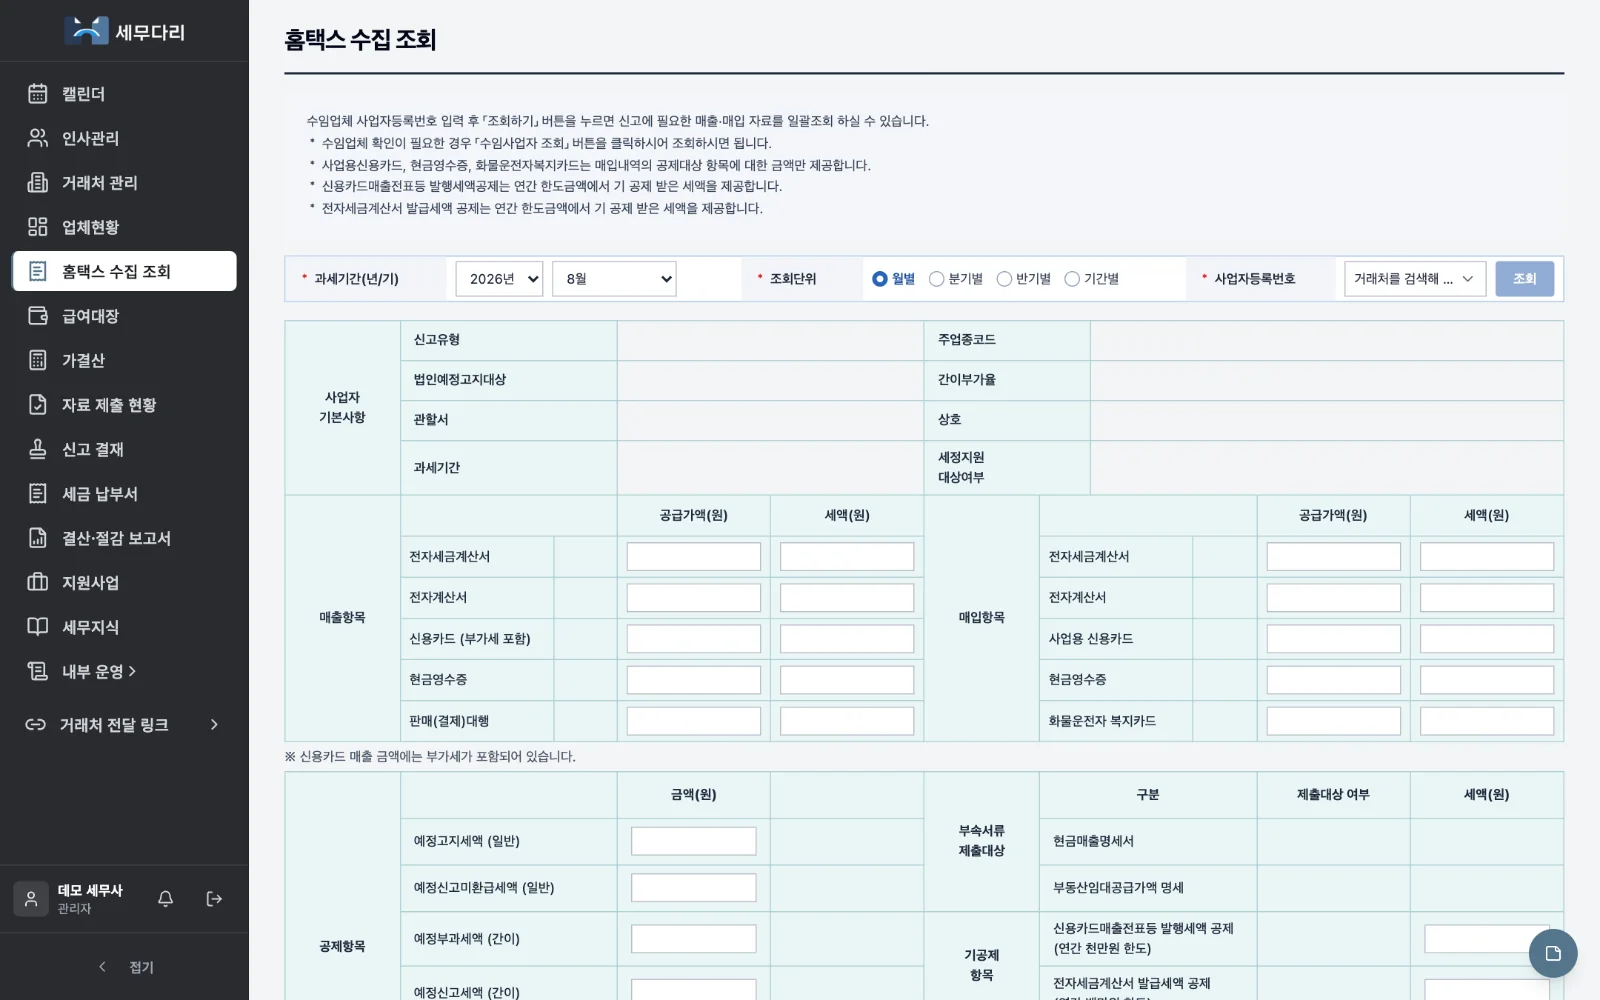Click the 거래처 관리 building icon

coord(38,183)
